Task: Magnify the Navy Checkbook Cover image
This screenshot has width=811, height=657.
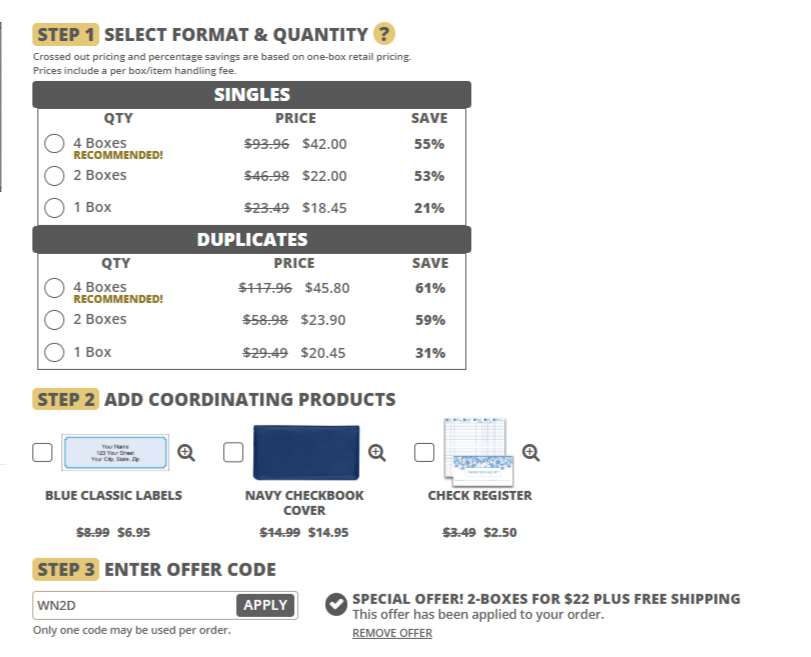Action: point(377,452)
